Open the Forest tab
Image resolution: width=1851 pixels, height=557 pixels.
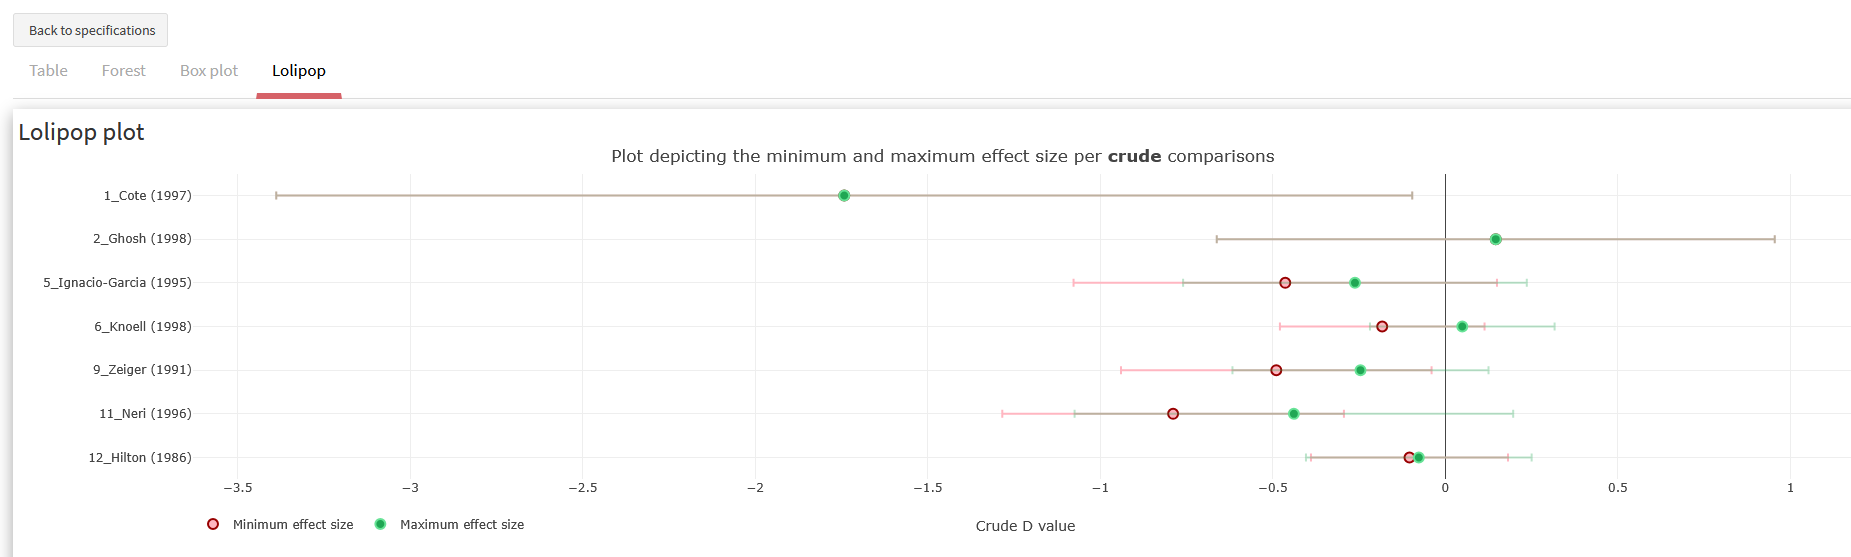coord(123,71)
